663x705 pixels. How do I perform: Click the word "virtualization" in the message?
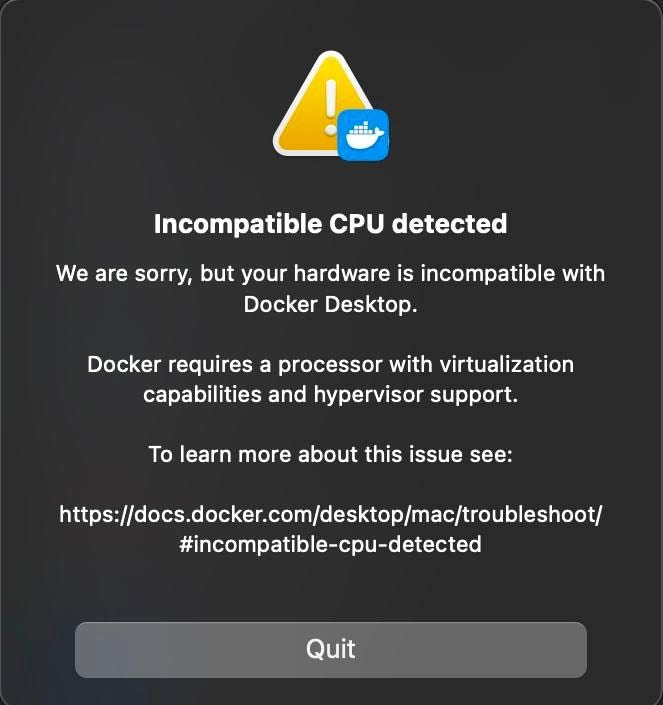507,364
